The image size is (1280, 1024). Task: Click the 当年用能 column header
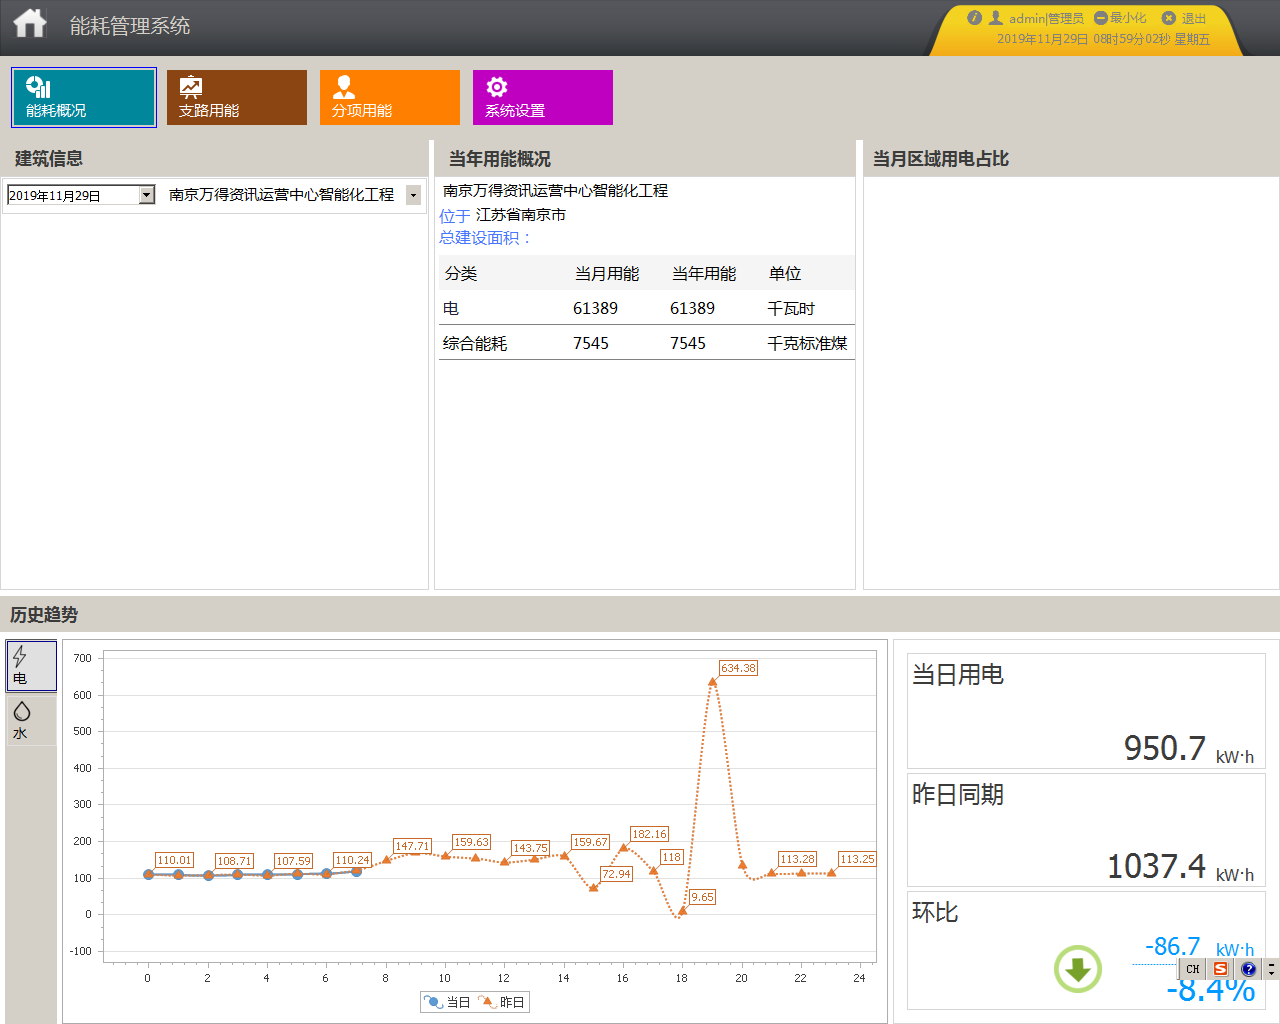tap(704, 273)
